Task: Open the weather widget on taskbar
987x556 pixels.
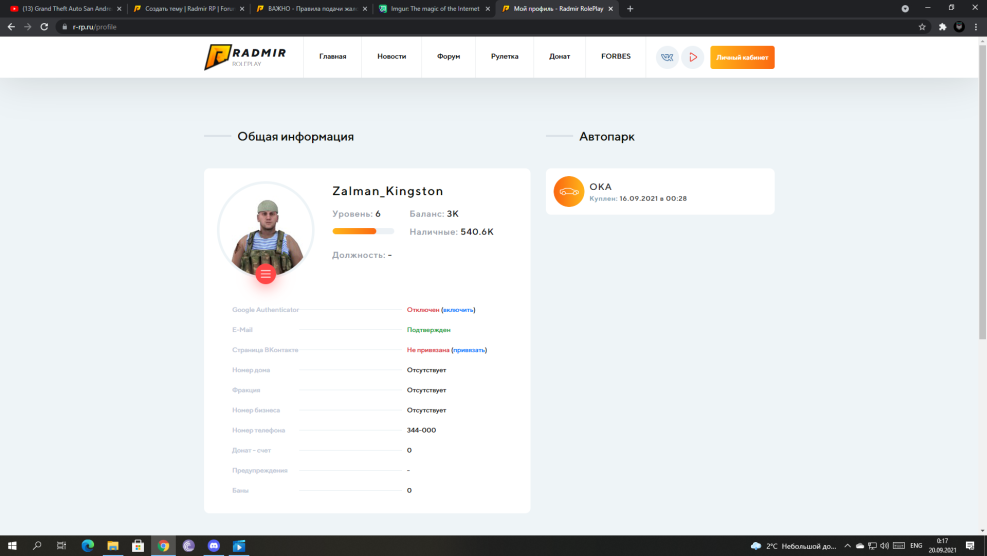Action: click(x=793, y=546)
